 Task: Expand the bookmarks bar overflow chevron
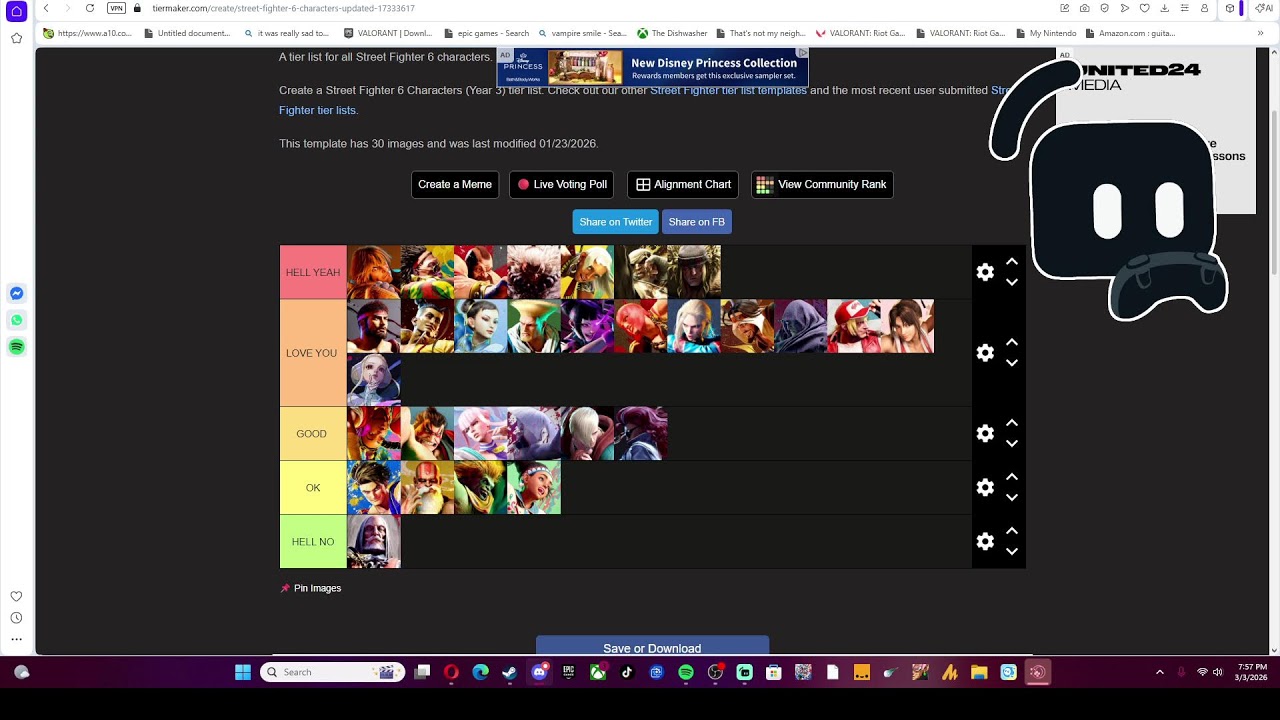point(1260,33)
